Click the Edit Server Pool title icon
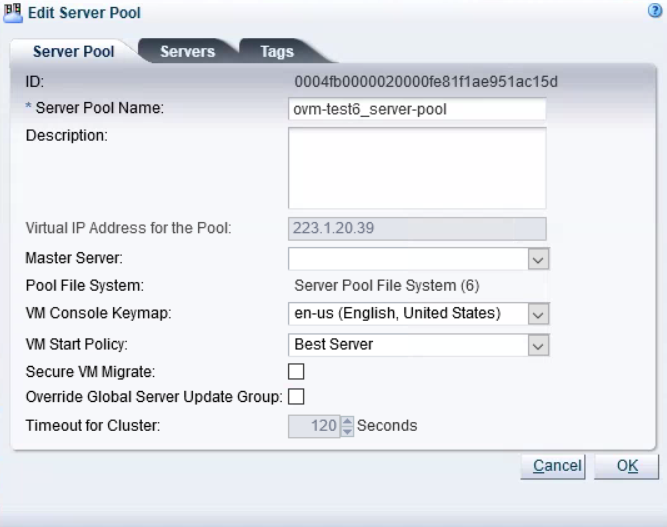 13,13
